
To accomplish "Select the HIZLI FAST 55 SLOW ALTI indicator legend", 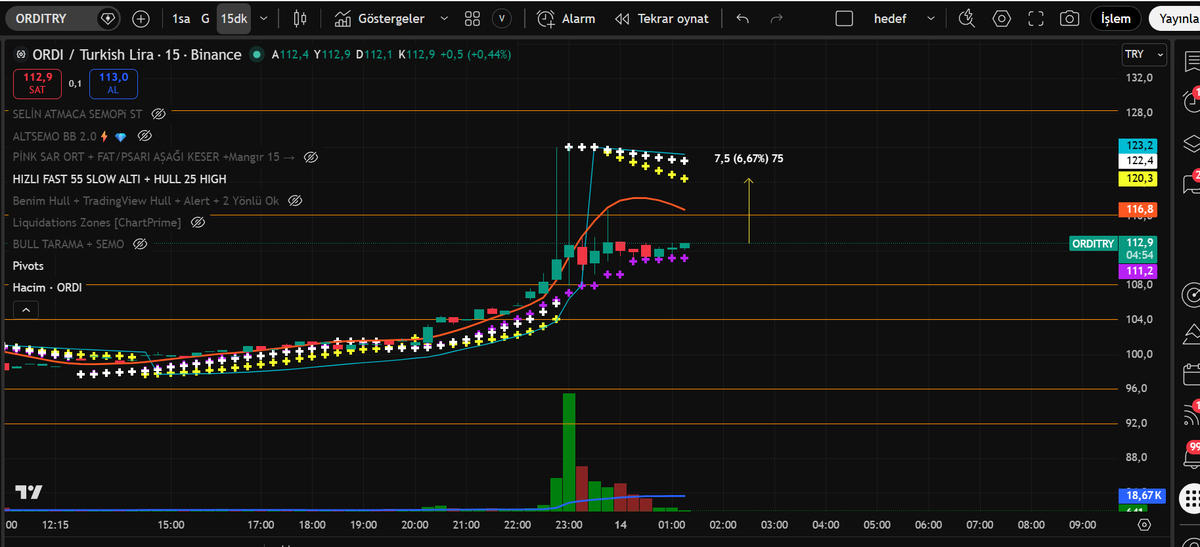I will coord(119,179).
